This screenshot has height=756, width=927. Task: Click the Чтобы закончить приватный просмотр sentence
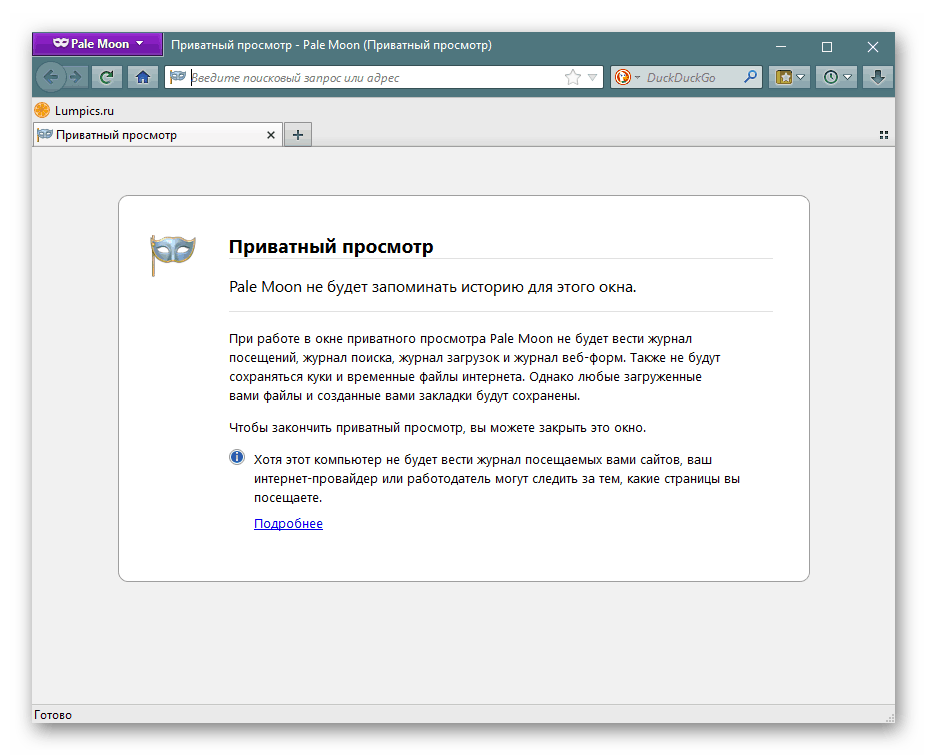(x=437, y=427)
